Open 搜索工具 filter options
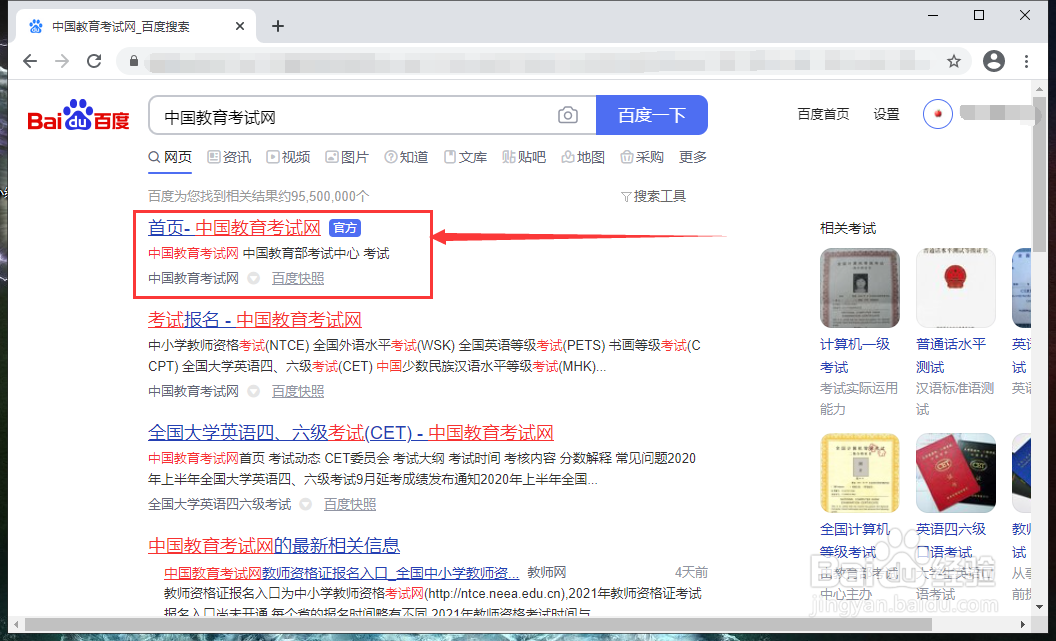The image size is (1056, 641). pos(653,197)
